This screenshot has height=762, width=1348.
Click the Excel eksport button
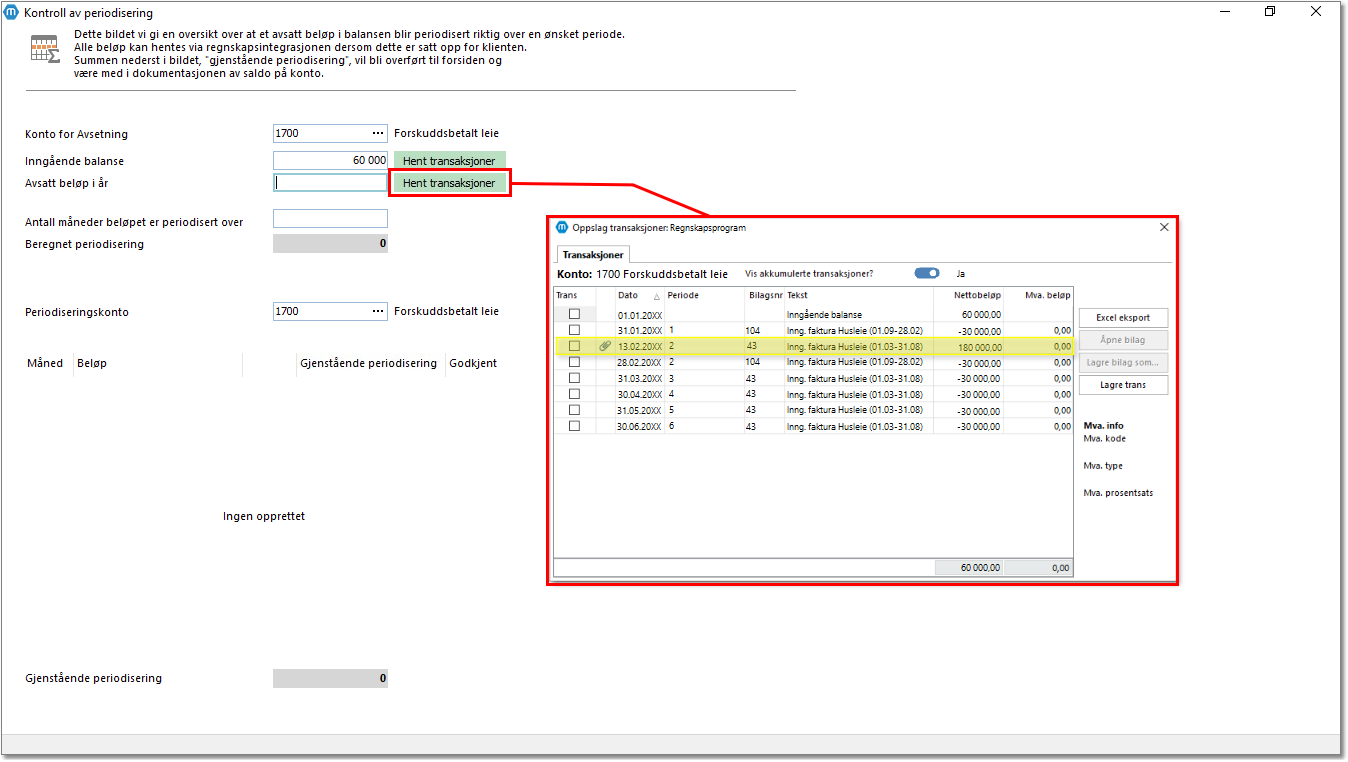point(1123,318)
